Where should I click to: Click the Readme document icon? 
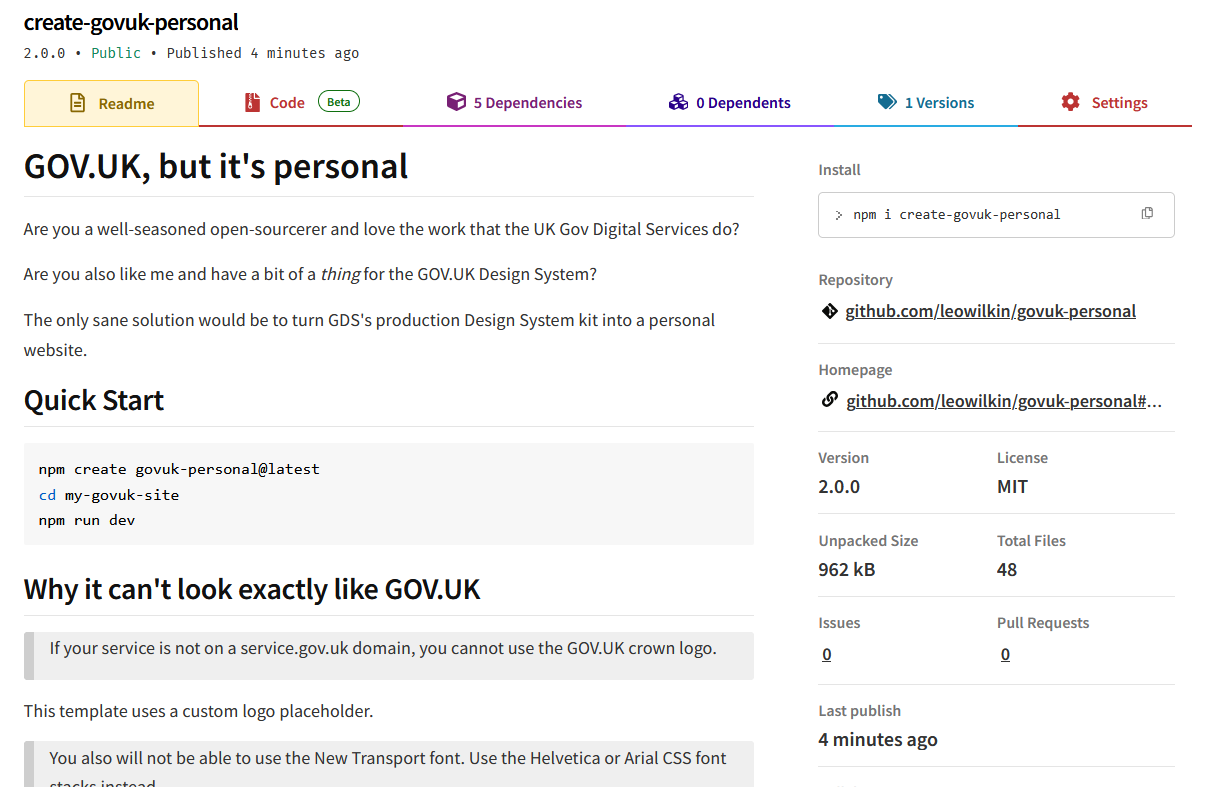(x=77, y=103)
